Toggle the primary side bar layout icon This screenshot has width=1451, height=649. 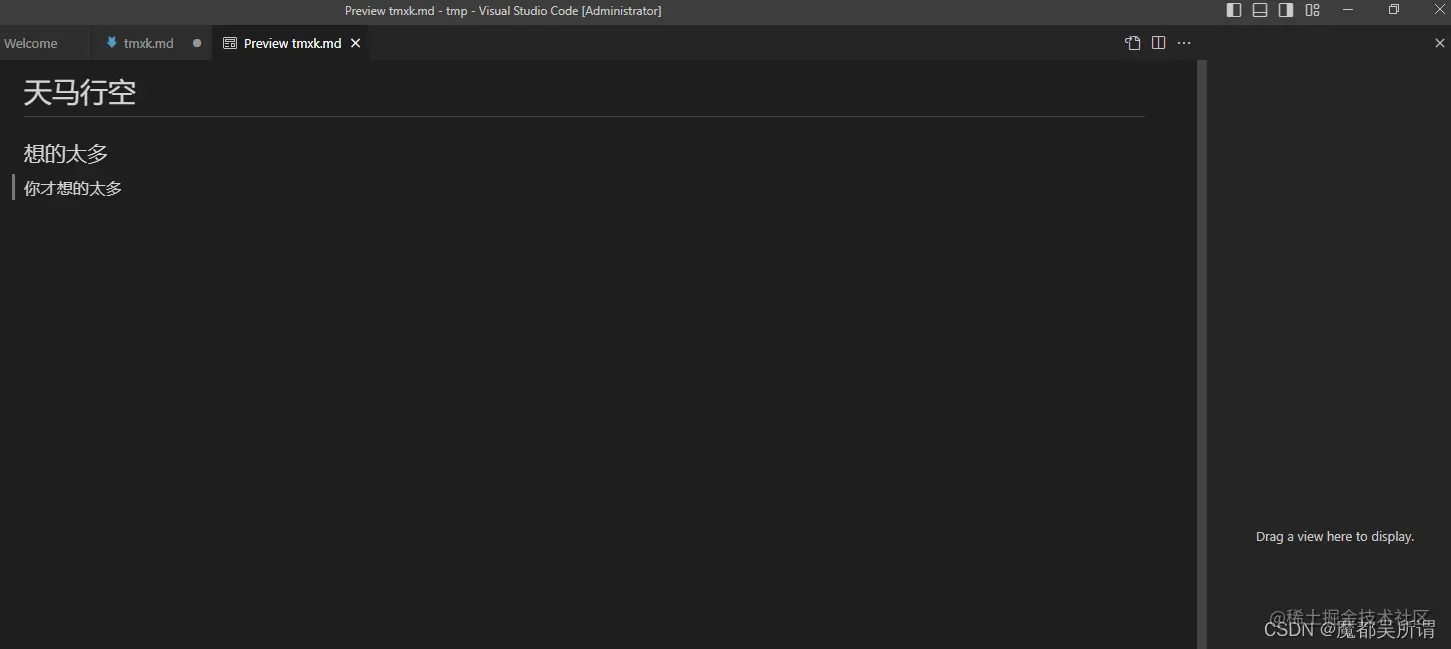click(1234, 10)
